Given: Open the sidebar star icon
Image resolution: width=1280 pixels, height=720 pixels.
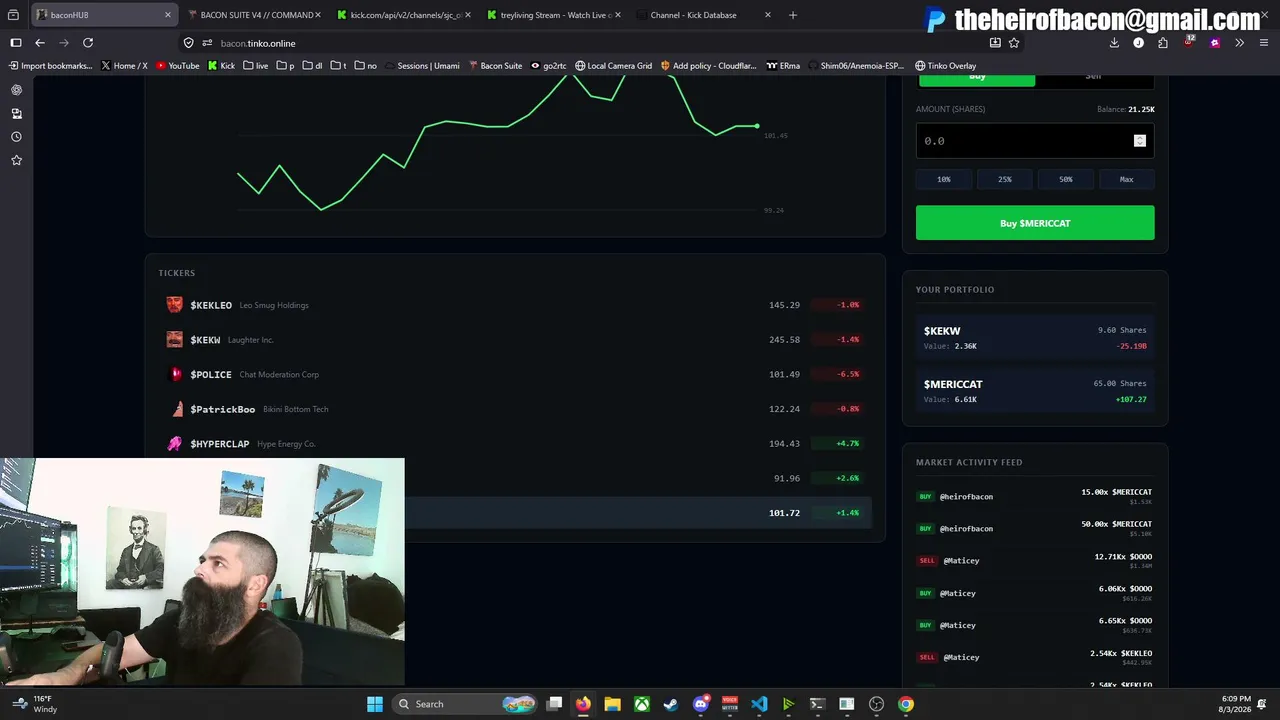Looking at the screenshot, I should pos(16,160).
